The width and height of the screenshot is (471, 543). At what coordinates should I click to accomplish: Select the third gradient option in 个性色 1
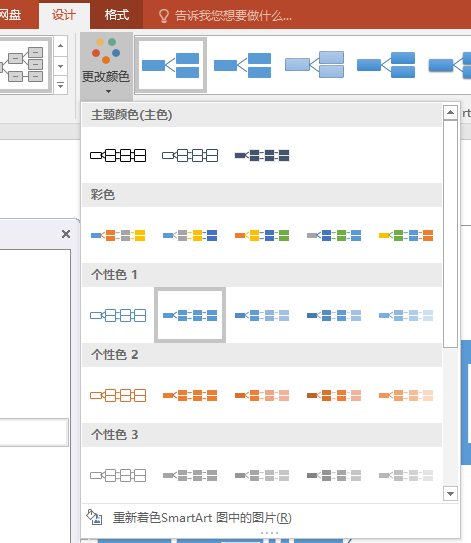[262, 315]
